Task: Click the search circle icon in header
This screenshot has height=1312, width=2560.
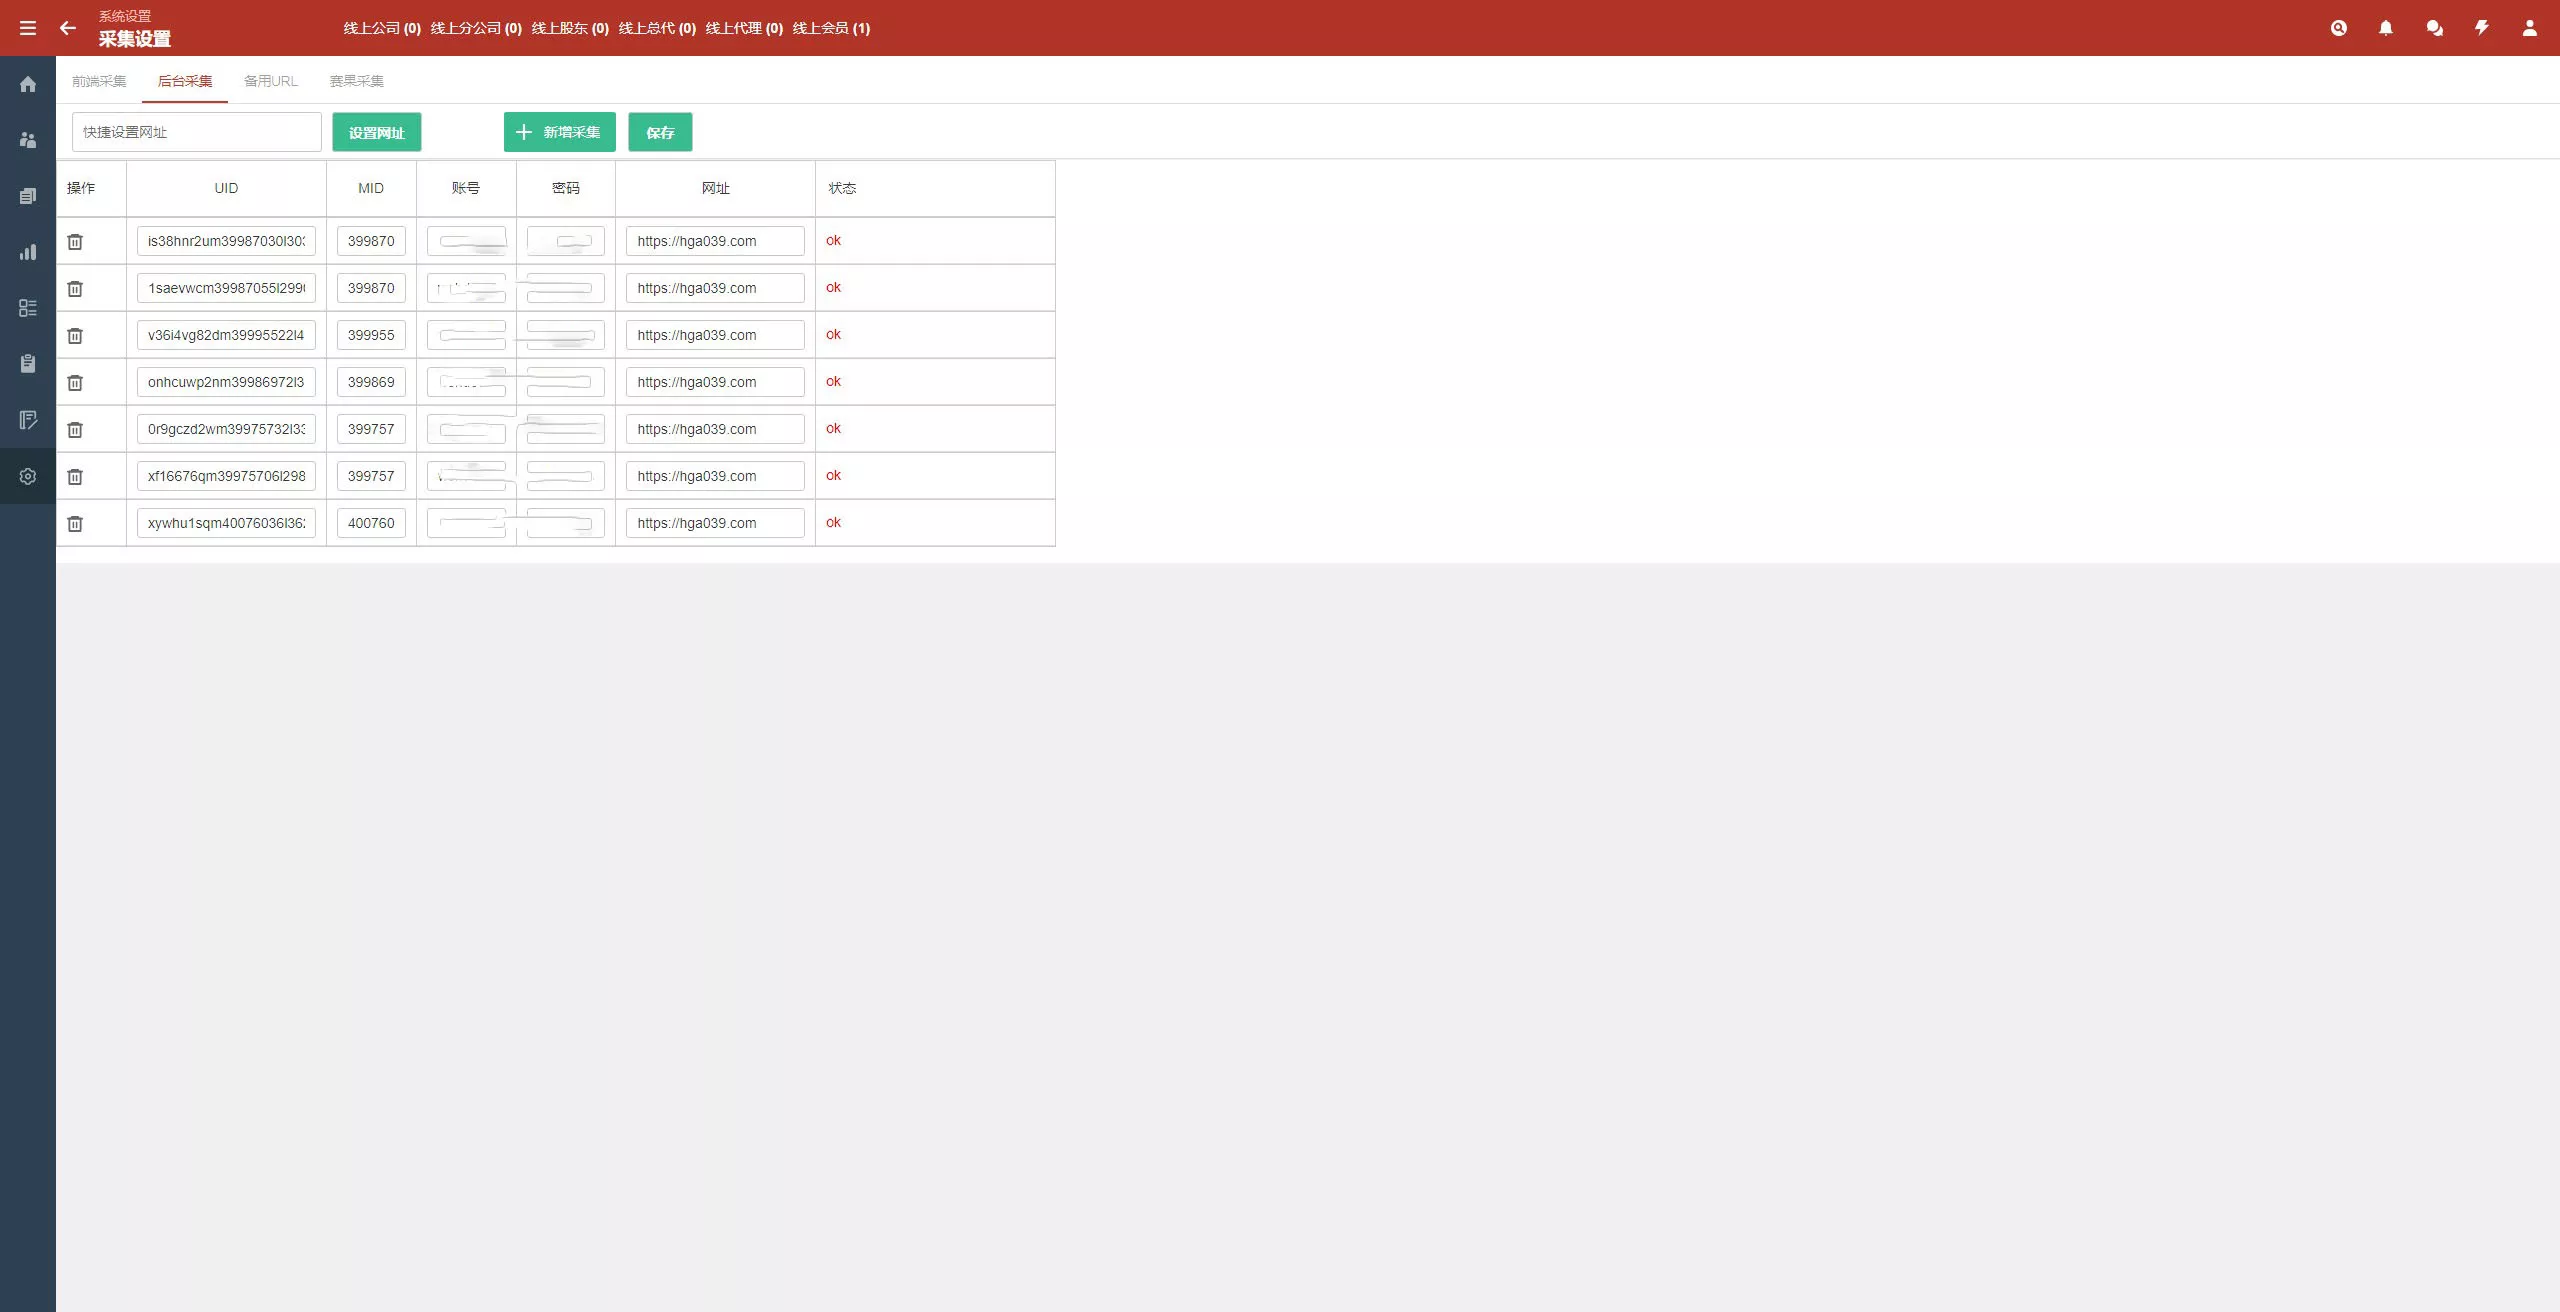Action: point(2339,28)
